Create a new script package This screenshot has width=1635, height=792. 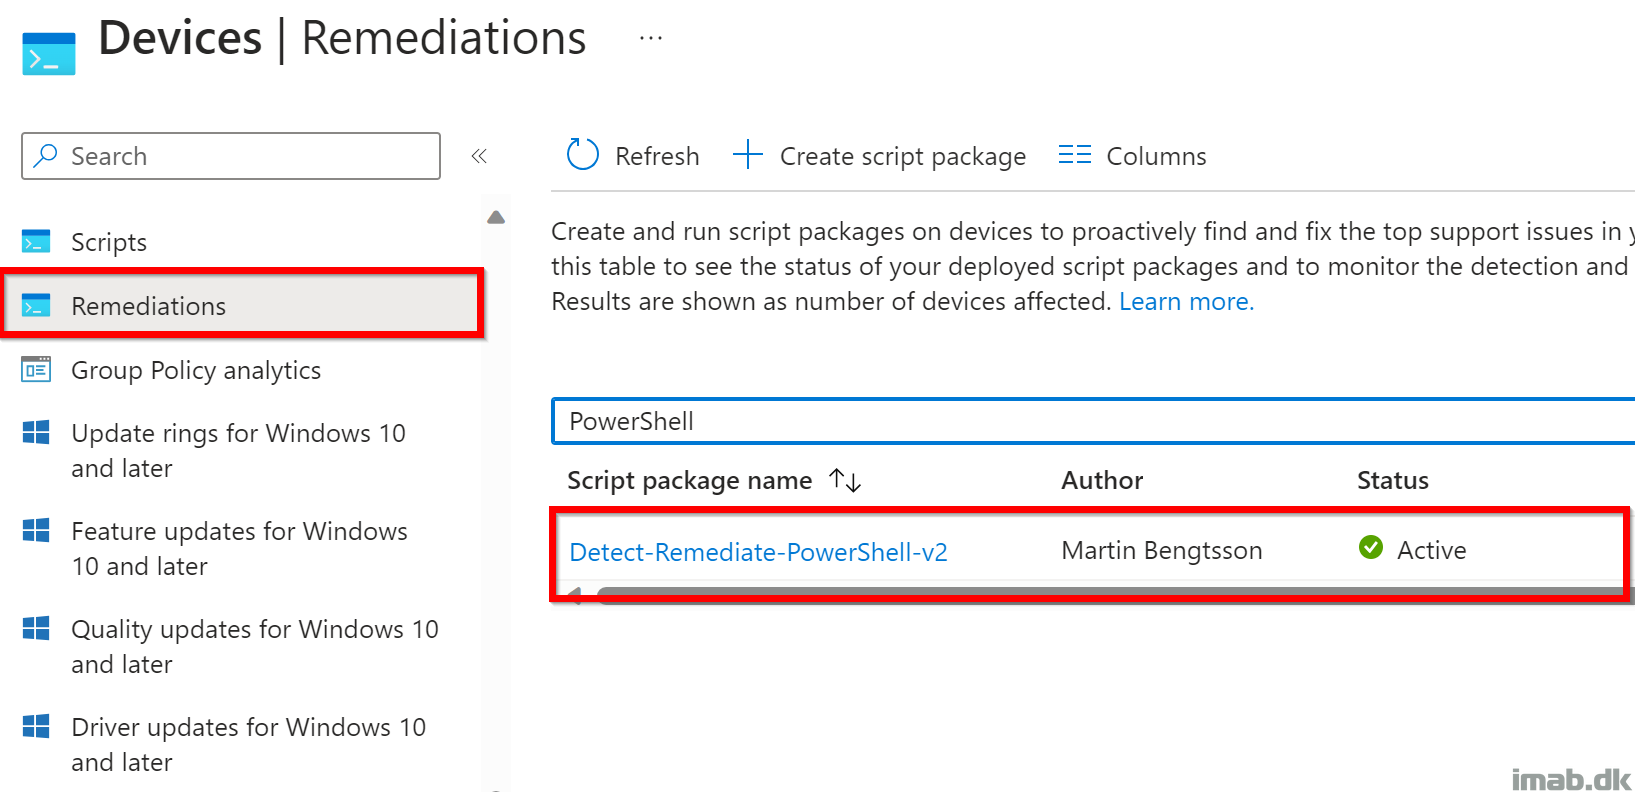(880, 156)
